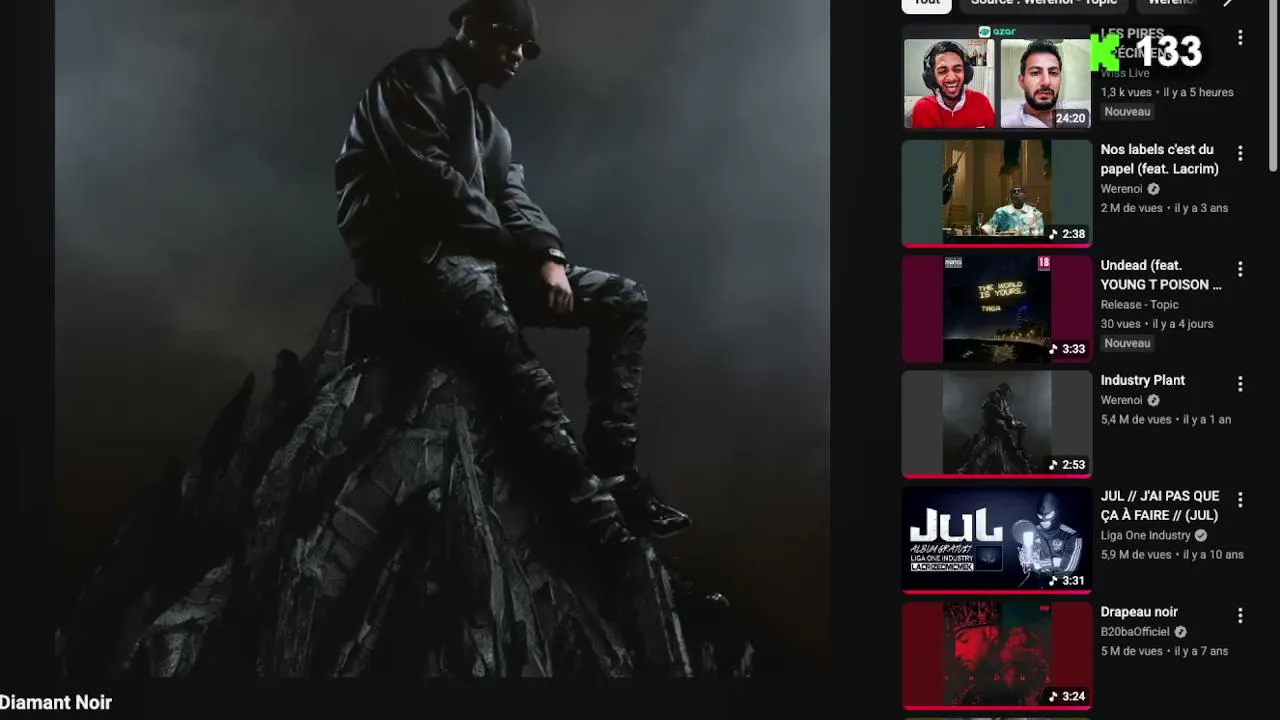The height and width of the screenshot is (720, 1280).
Task: Open 'Nos labels c'est du papel (feat. Lacrim)' title
Action: [x=1160, y=159]
